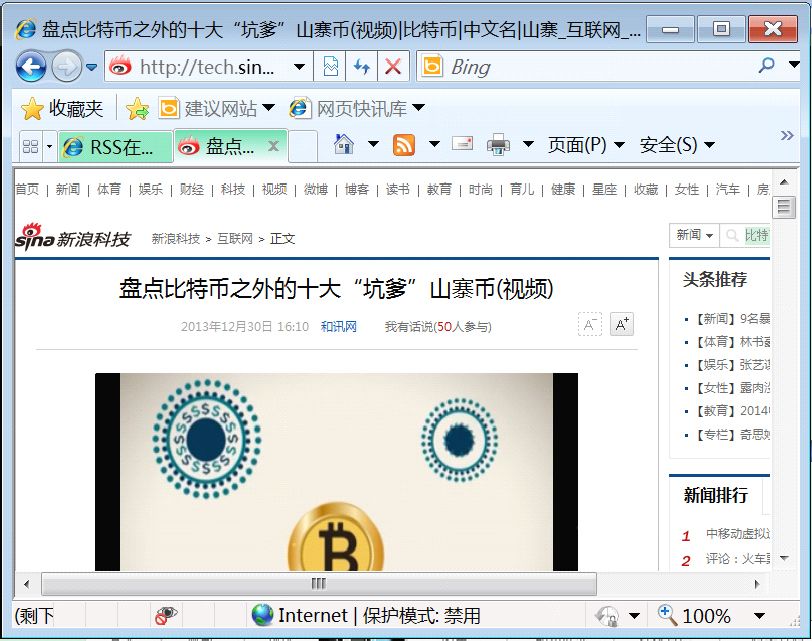Open the 博客 navigation link
The width and height of the screenshot is (812, 641).
pyautogui.click(x=357, y=190)
